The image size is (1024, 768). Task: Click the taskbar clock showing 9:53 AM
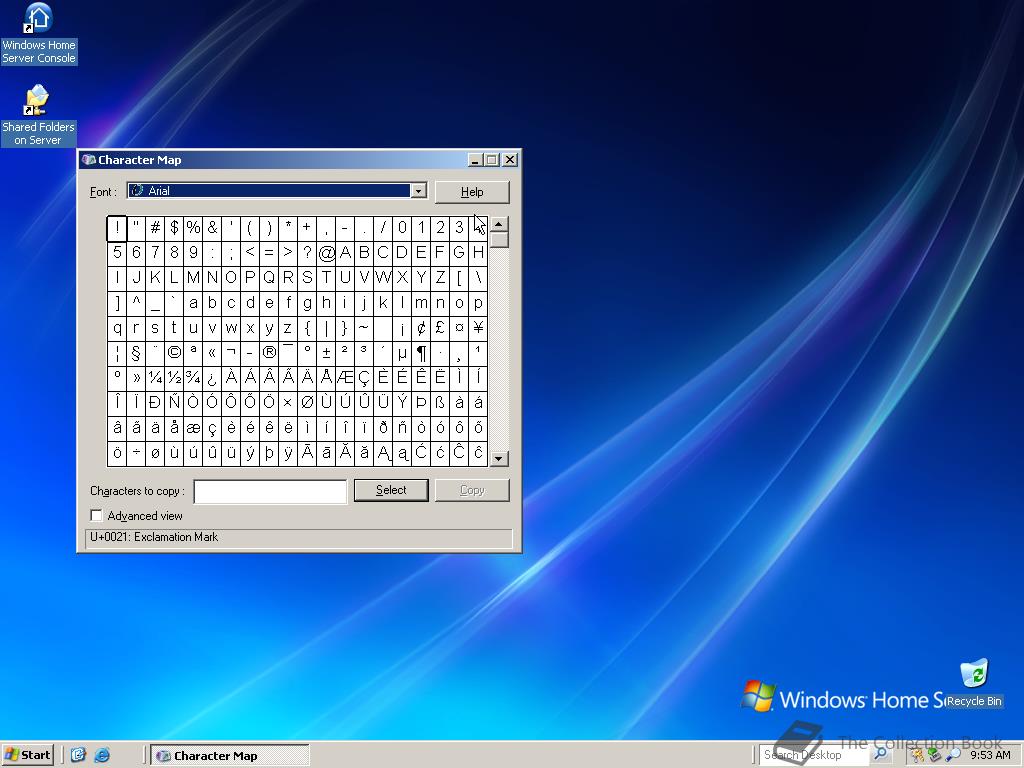pos(990,756)
